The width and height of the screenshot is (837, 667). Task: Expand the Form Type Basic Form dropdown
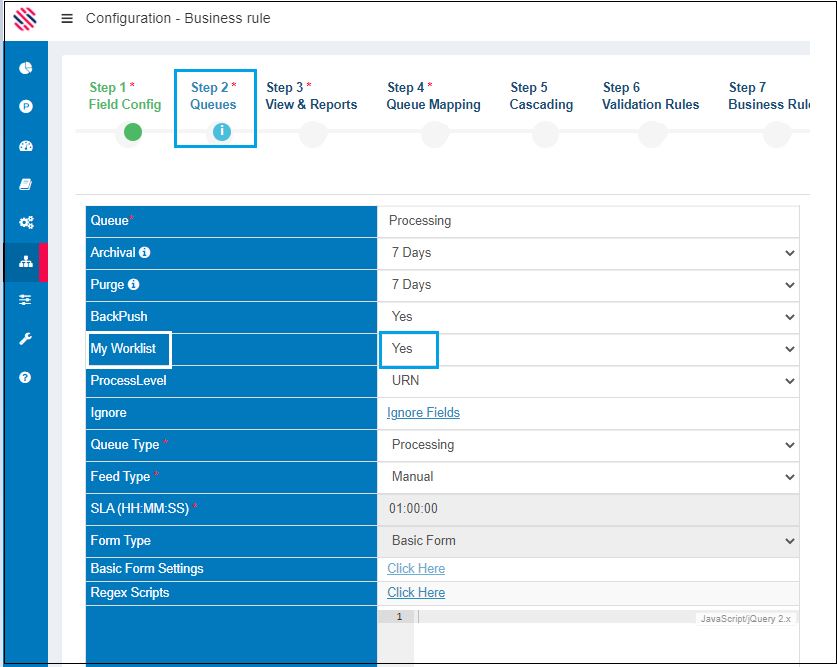tap(588, 541)
